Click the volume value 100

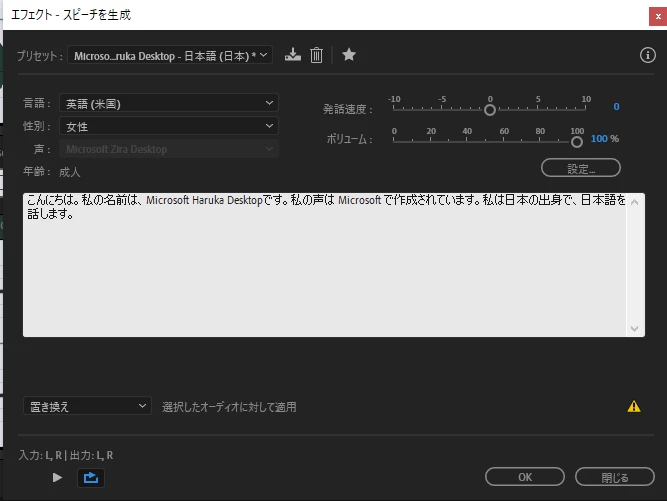(599, 139)
